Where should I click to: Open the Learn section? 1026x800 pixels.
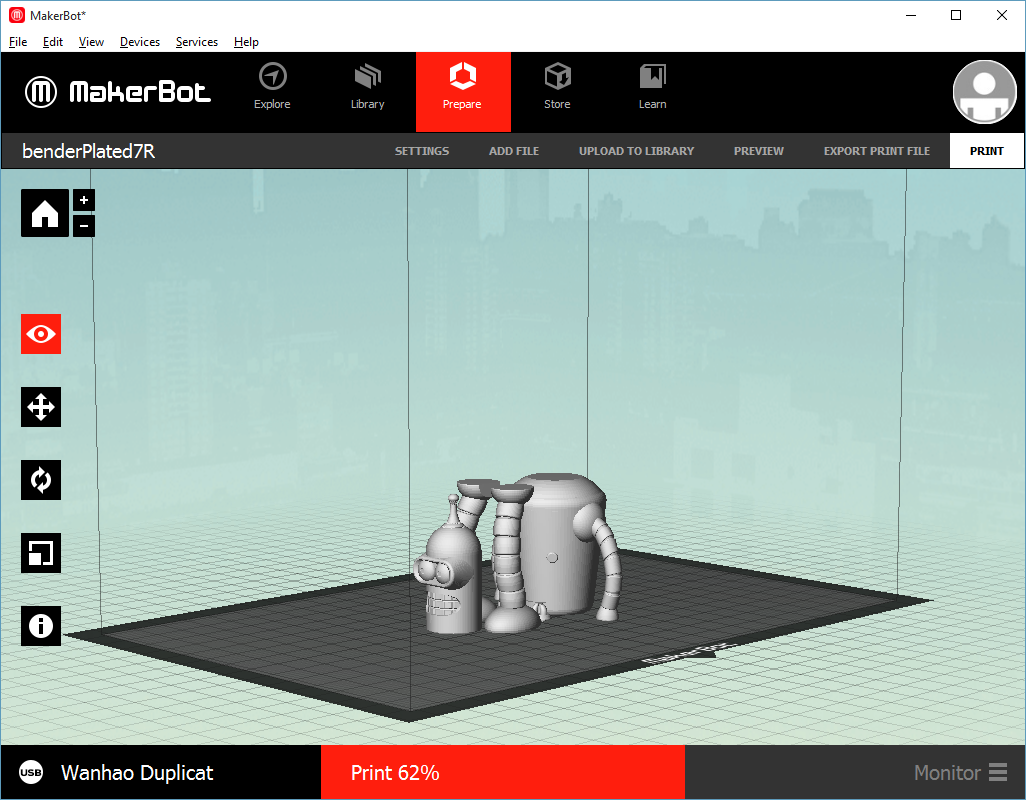(652, 87)
